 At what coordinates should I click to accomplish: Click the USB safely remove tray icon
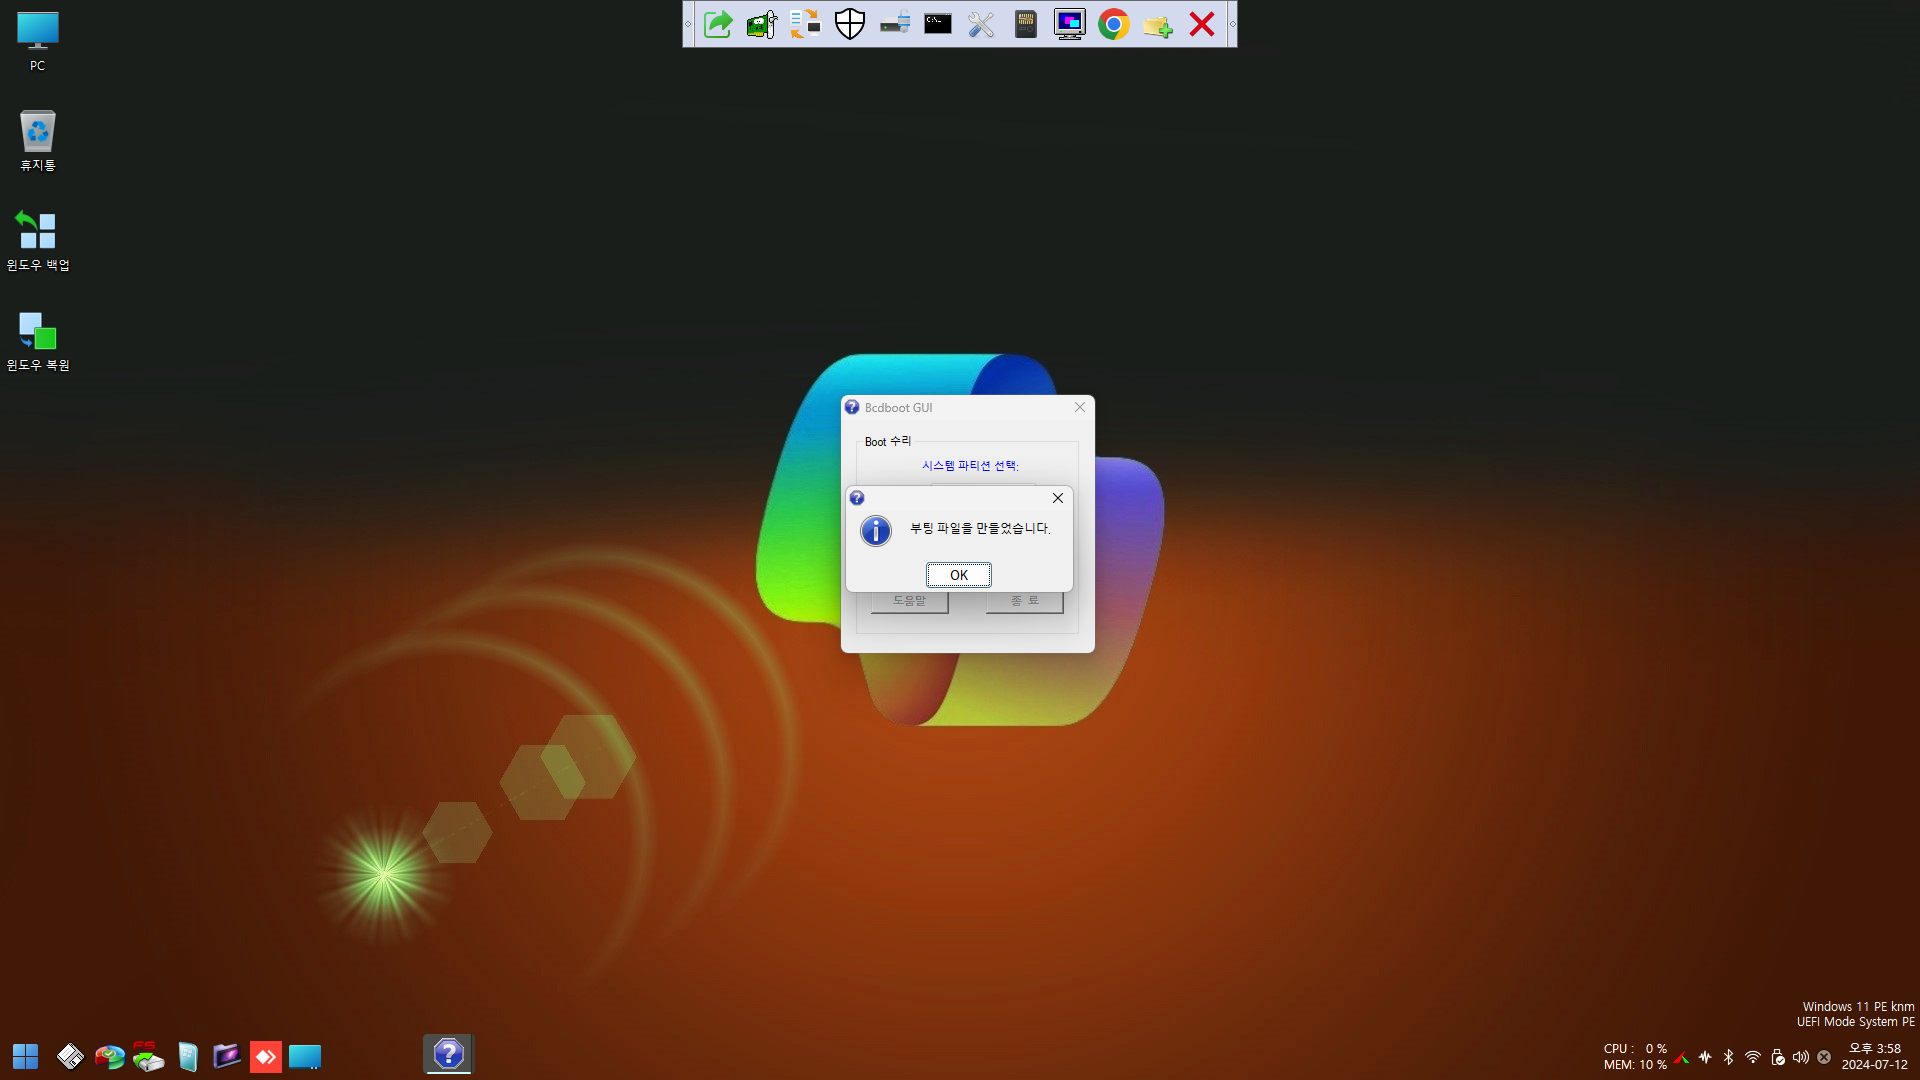(x=1777, y=1057)
